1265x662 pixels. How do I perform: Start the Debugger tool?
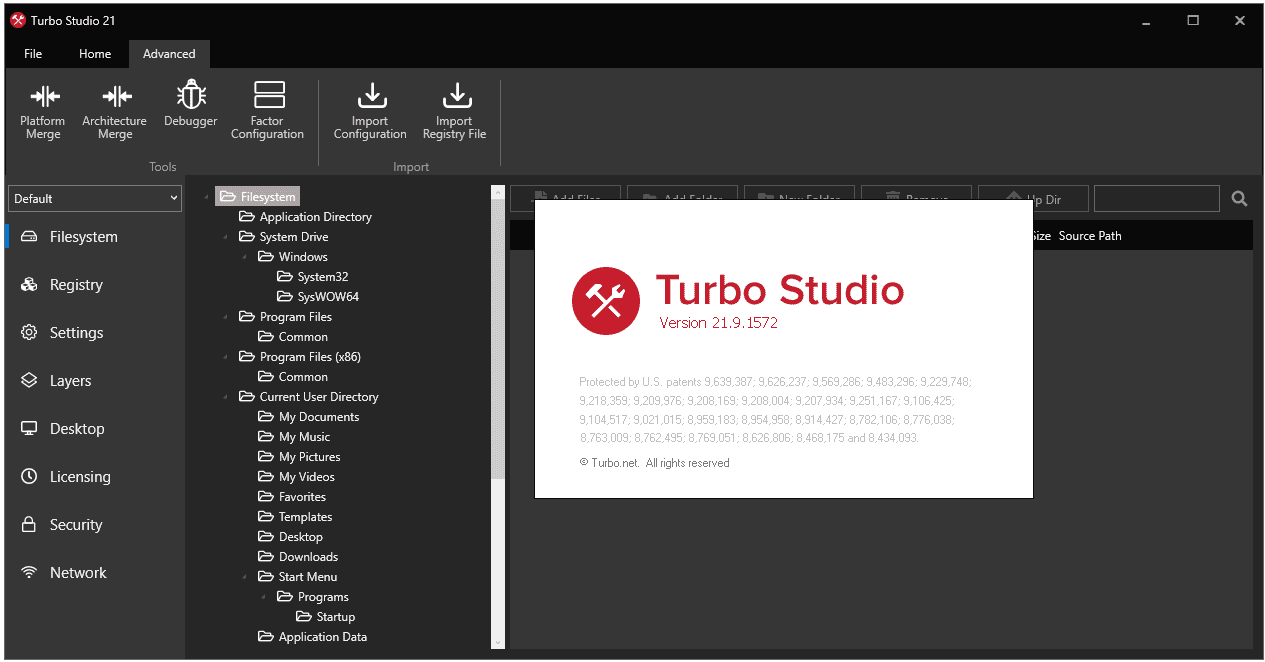[x=190, y=105]
